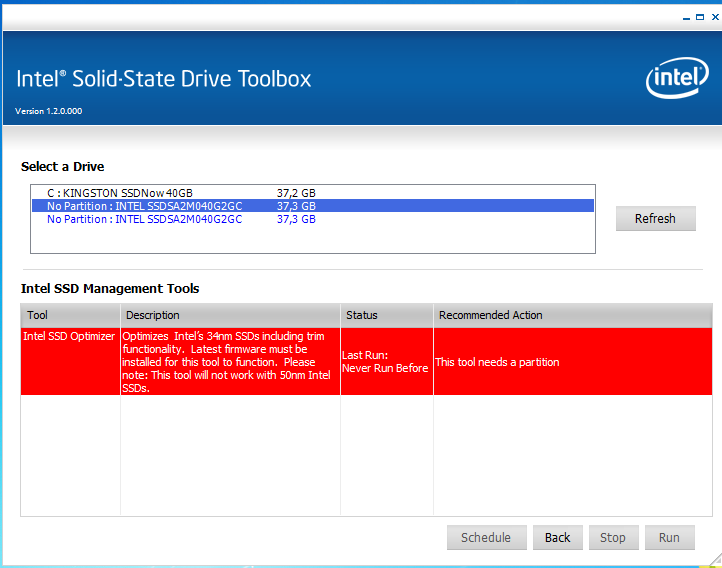Select the highlighted INTEL SSDSA2M040G2GC drive row
The width and height of the screenshot is (722, 568).
(x=313, y=206)
